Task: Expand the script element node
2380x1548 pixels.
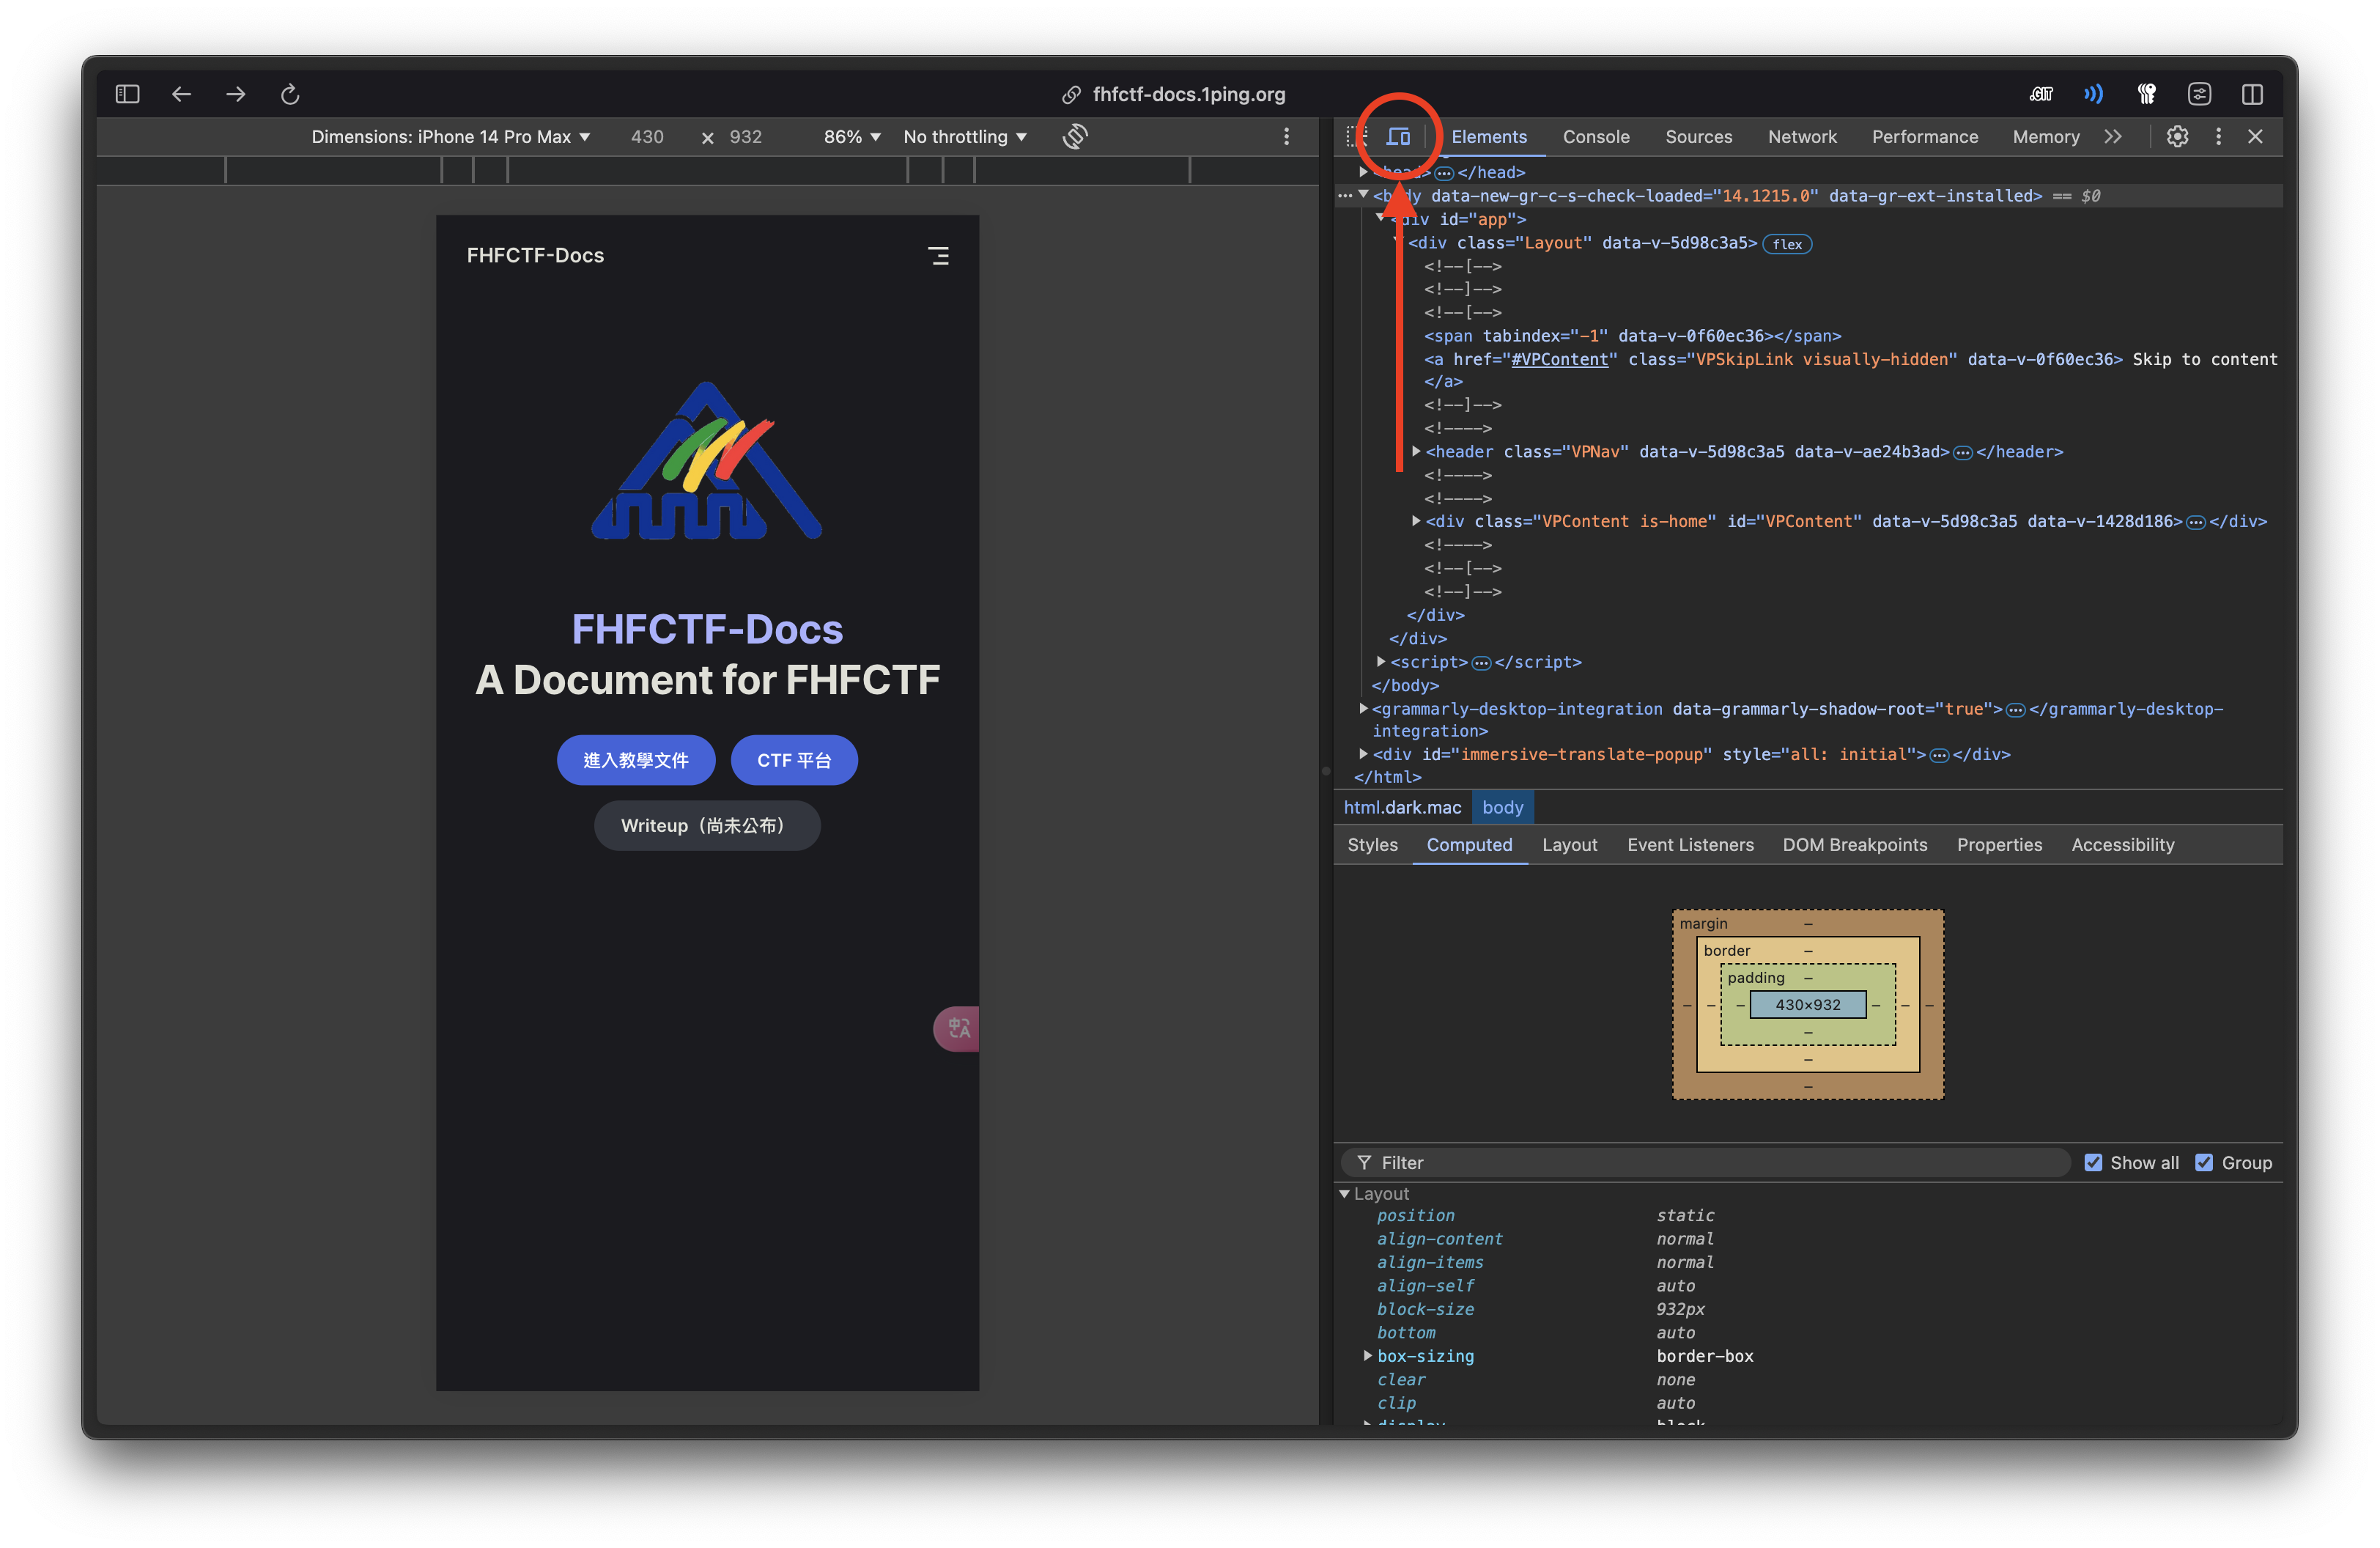Action: point(1381,662)
